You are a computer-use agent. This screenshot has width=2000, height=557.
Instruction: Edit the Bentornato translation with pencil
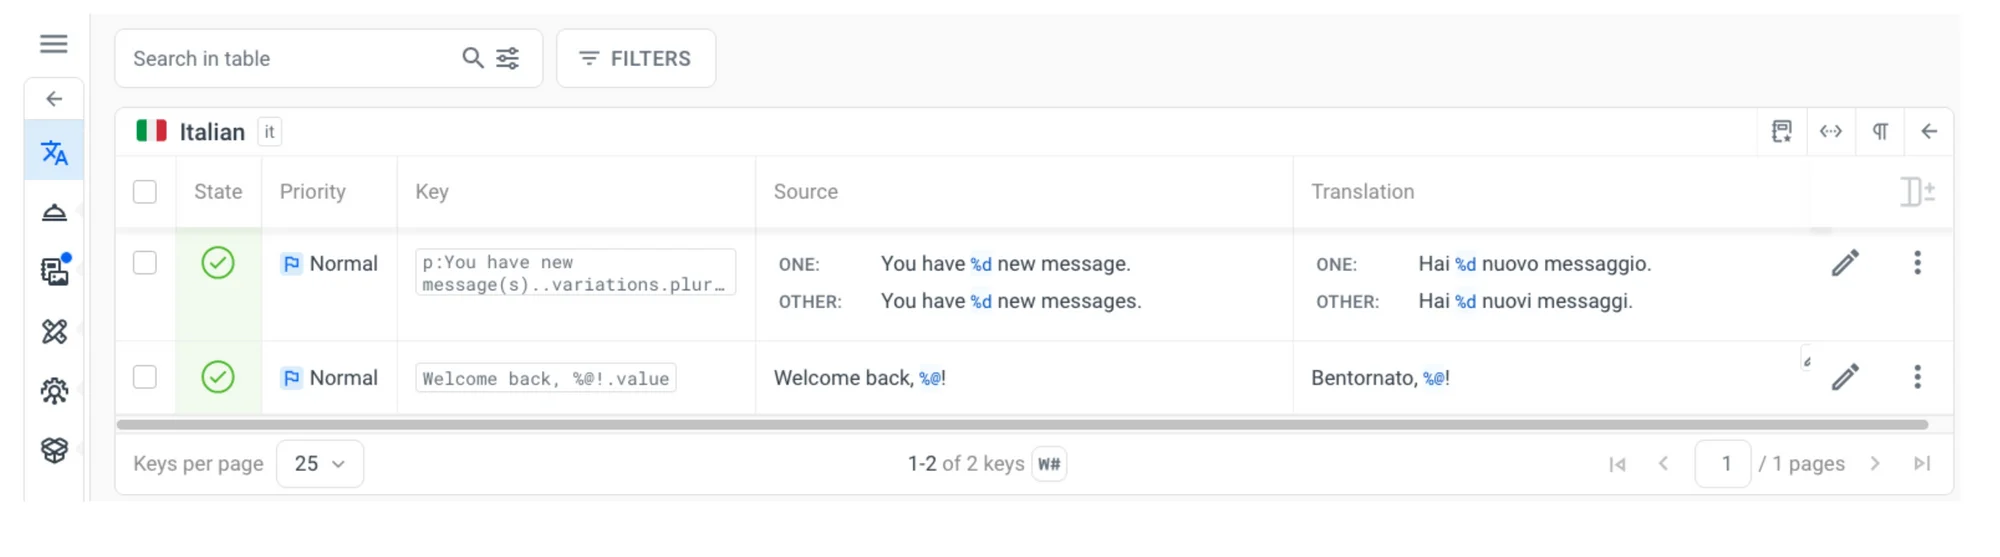1845,377
